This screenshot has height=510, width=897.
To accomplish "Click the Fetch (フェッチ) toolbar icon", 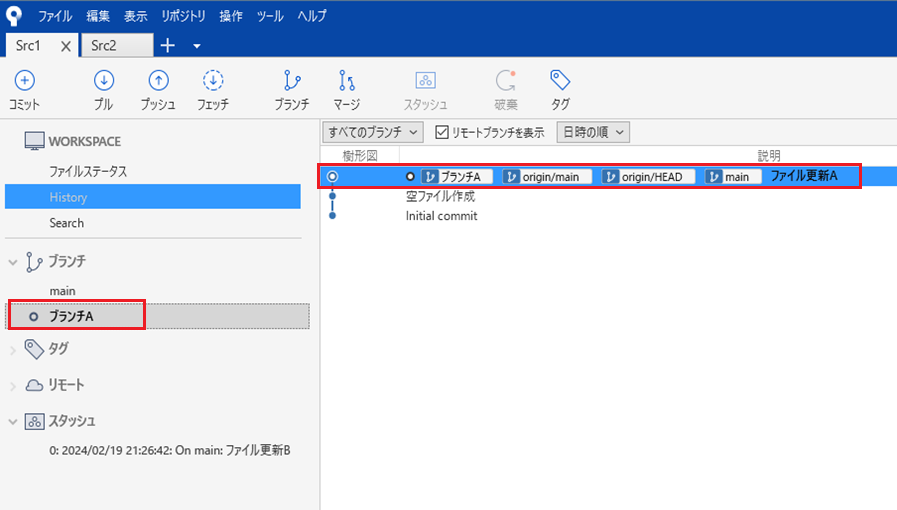I will pyautogui.click(x=213, y=81).
